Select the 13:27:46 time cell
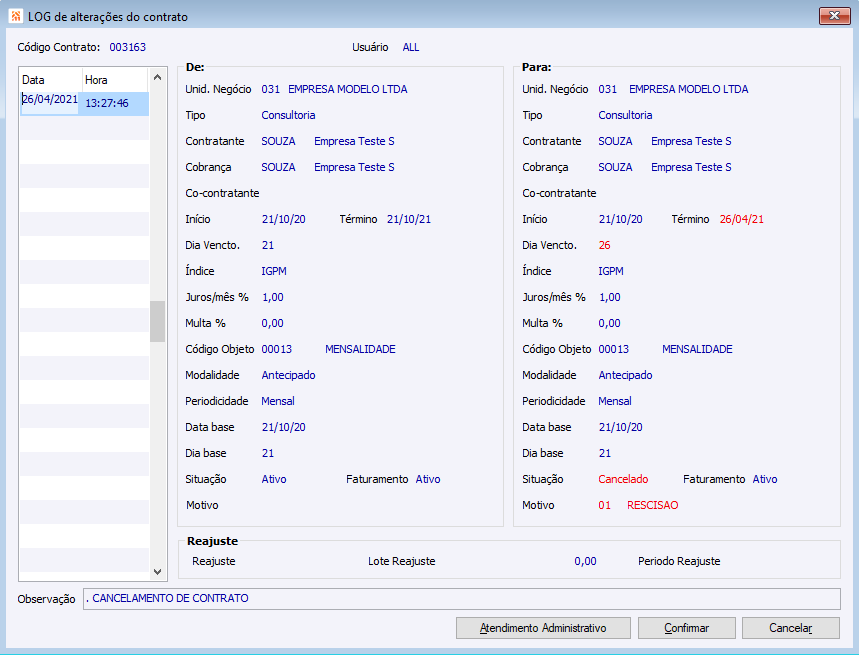859x655 pixels. click(113, 104)
